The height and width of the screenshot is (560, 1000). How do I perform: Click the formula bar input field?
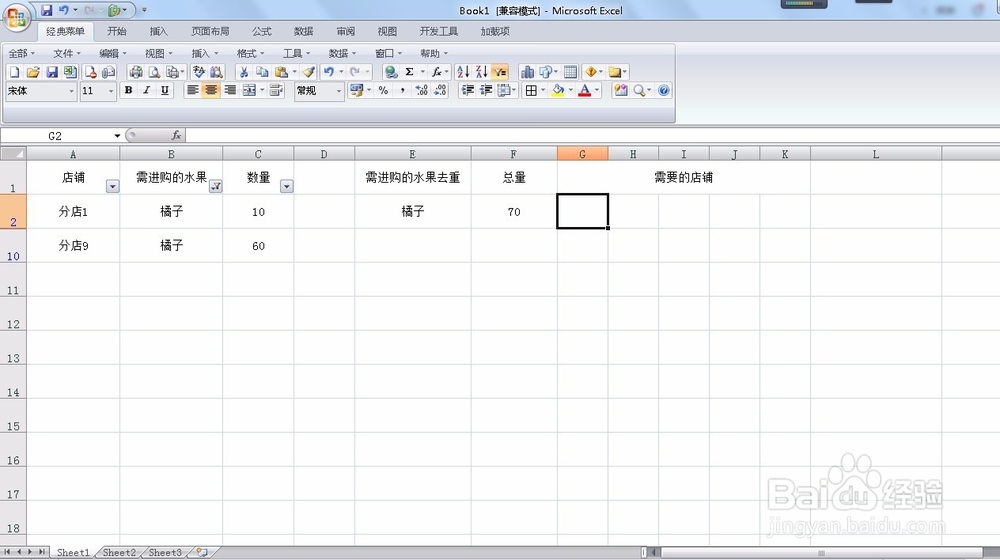coord(592,135)
